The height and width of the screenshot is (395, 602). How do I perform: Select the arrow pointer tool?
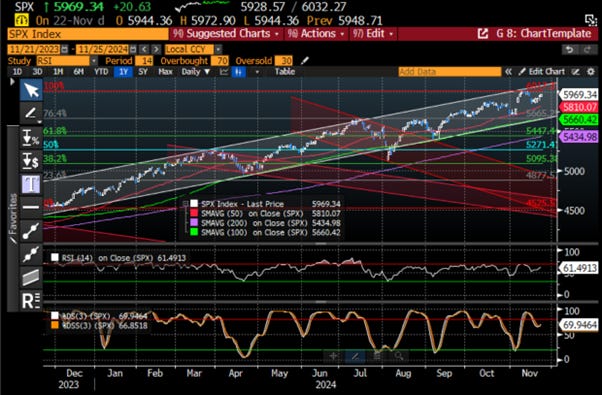(x=31, y=90)
